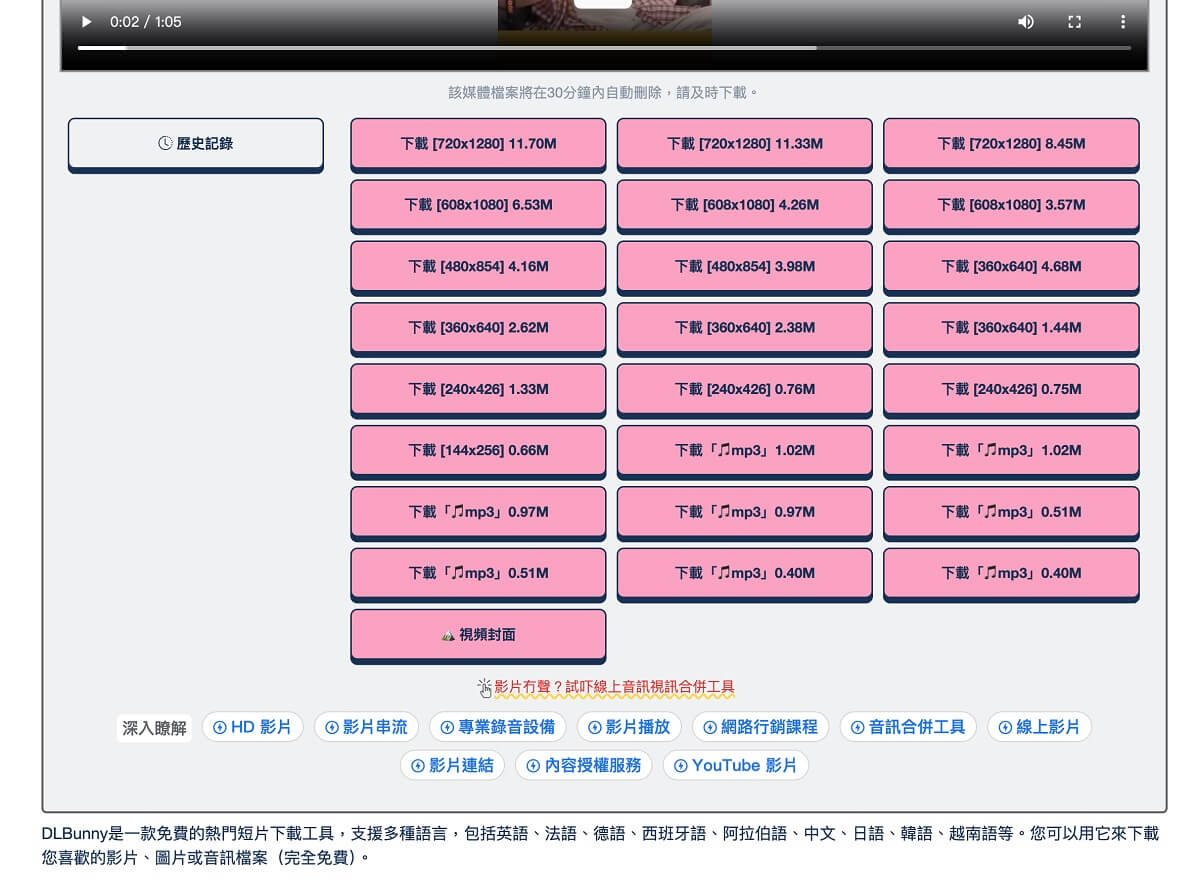Open the YouTube 影片 link
This screenshot has height=880, width=1200.
coord(736,765)
